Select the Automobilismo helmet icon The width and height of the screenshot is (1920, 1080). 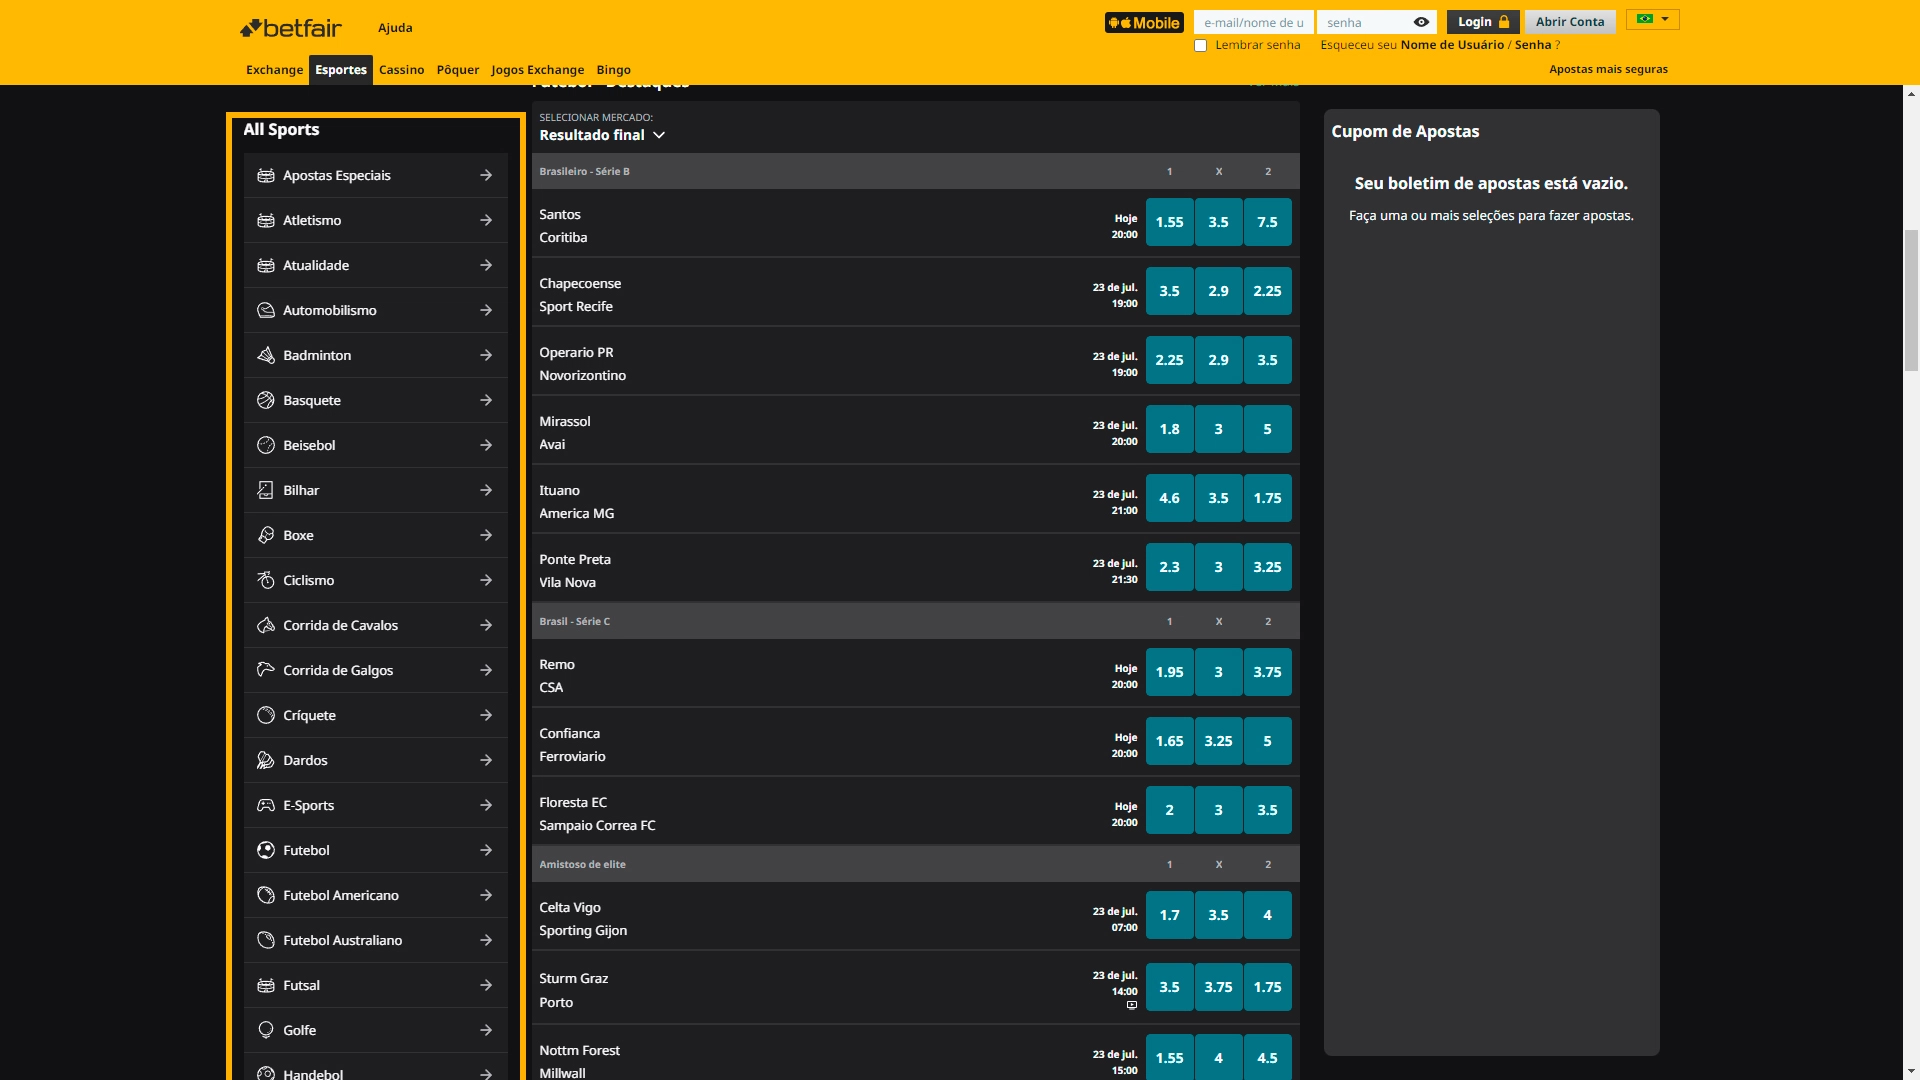(266, 310)
